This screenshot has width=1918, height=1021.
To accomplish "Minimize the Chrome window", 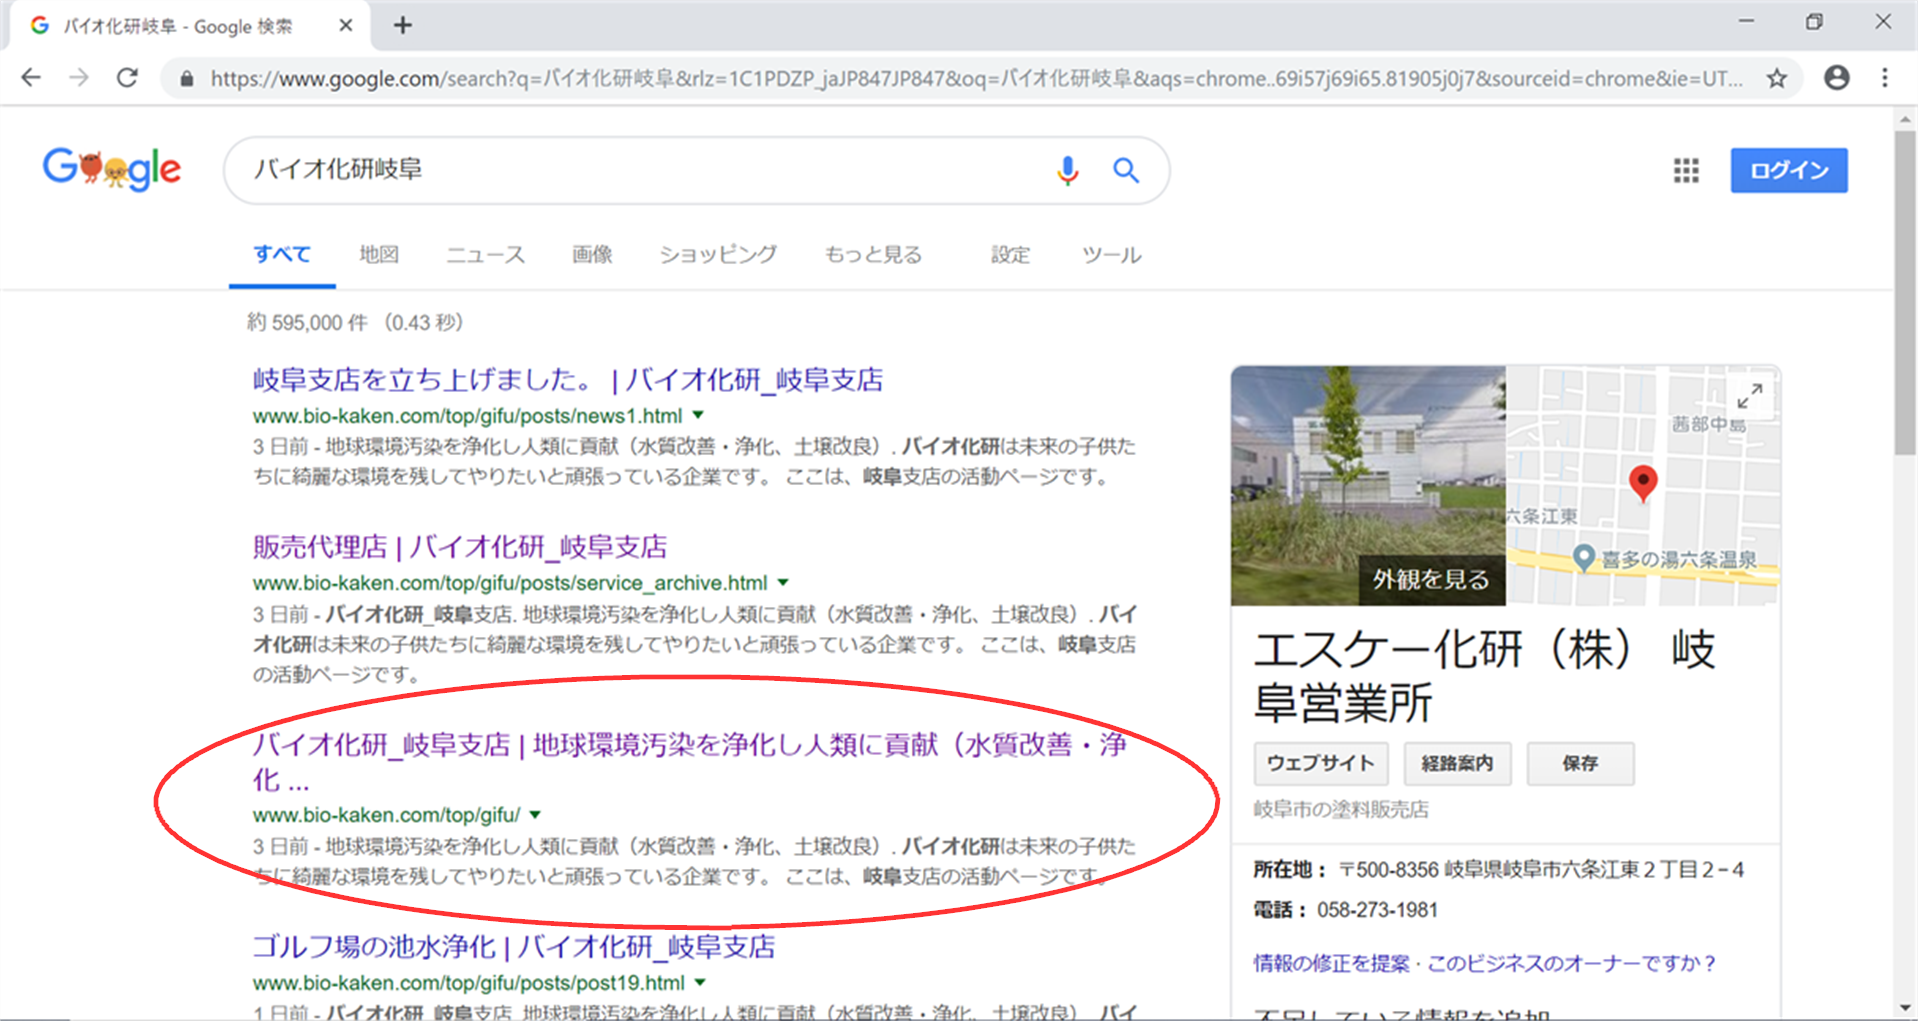I will pos(1746,22).
